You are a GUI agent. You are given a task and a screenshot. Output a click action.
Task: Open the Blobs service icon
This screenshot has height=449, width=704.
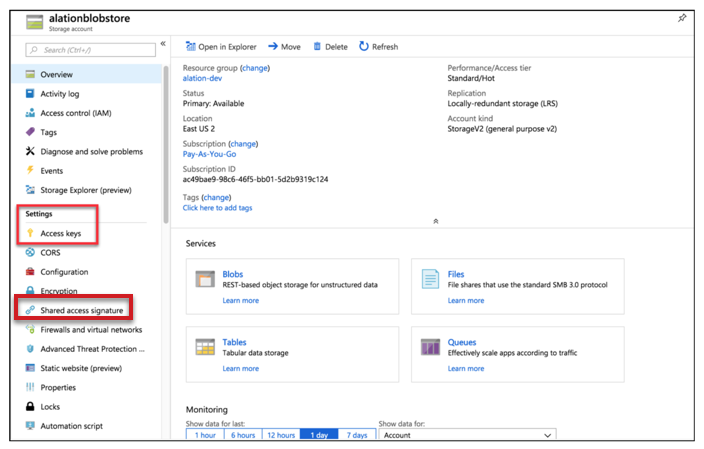[205, 279]
